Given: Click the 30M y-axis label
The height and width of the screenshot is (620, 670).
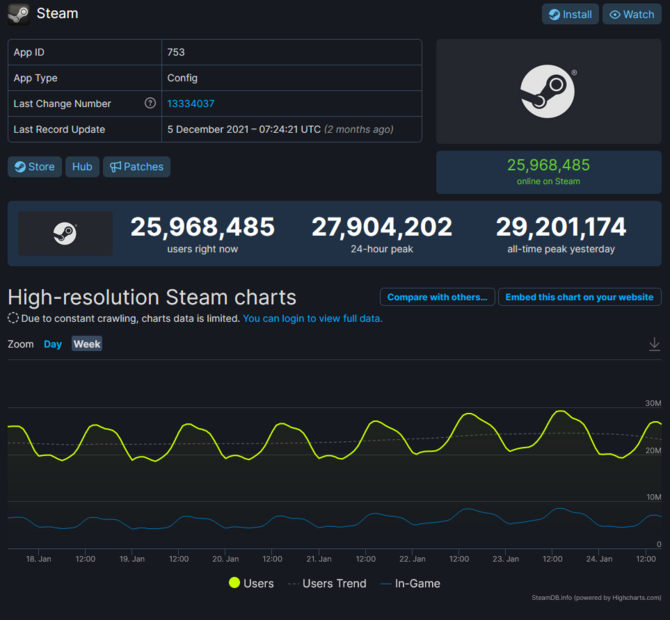Looking at the screenshot, I should (653, 403).
